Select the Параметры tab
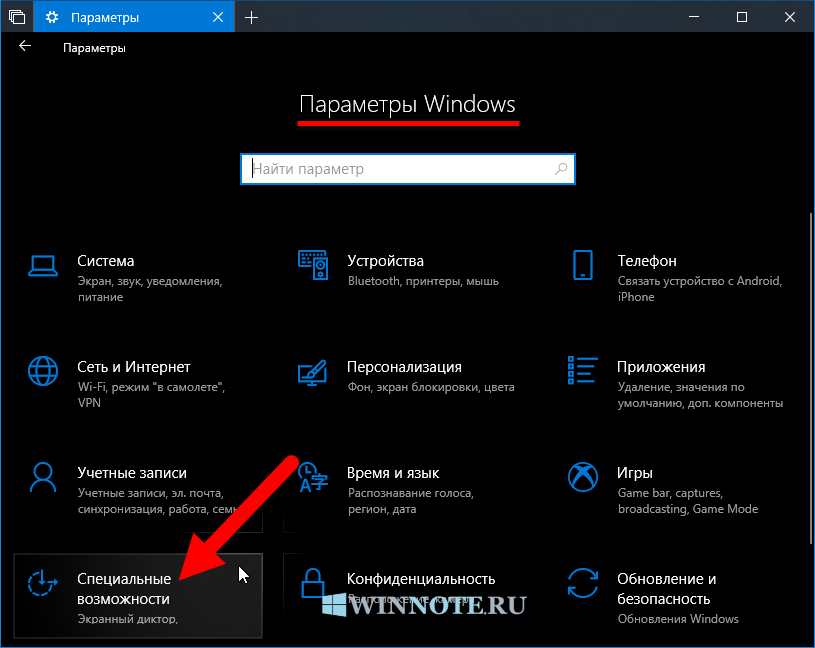This screenshot has height=648, width=815. [134, 17]
